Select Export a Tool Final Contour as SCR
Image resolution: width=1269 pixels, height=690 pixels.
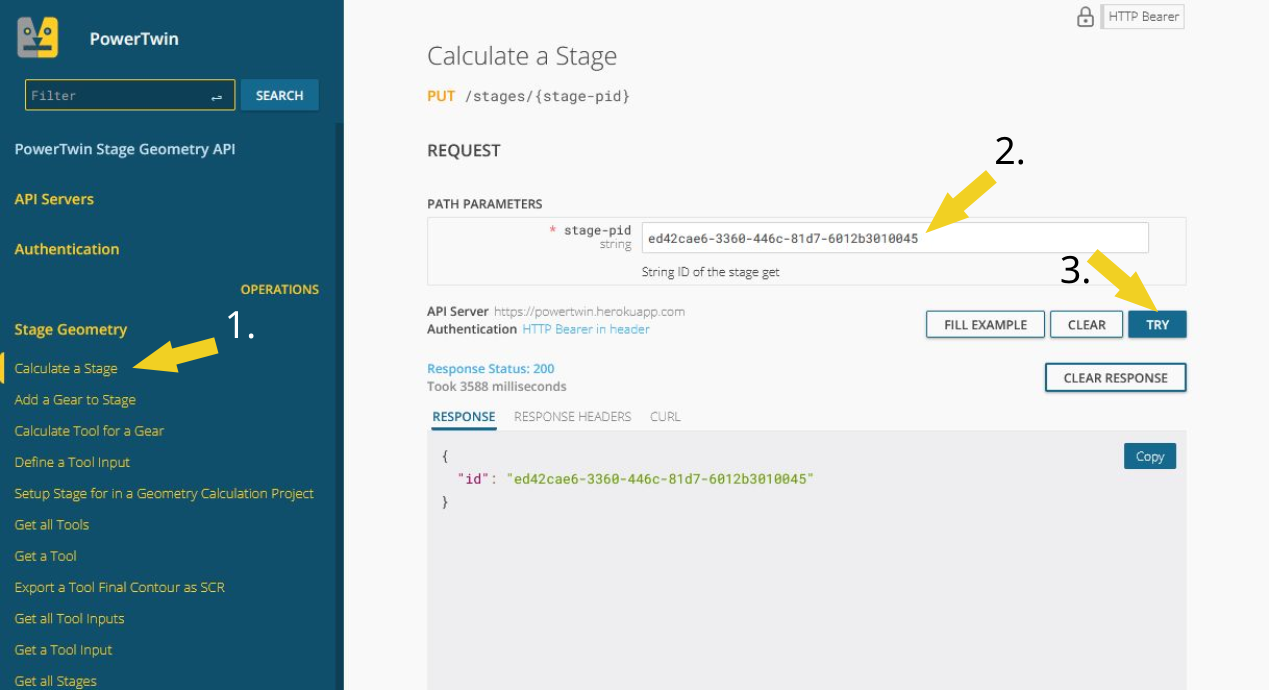click(120, 587)
